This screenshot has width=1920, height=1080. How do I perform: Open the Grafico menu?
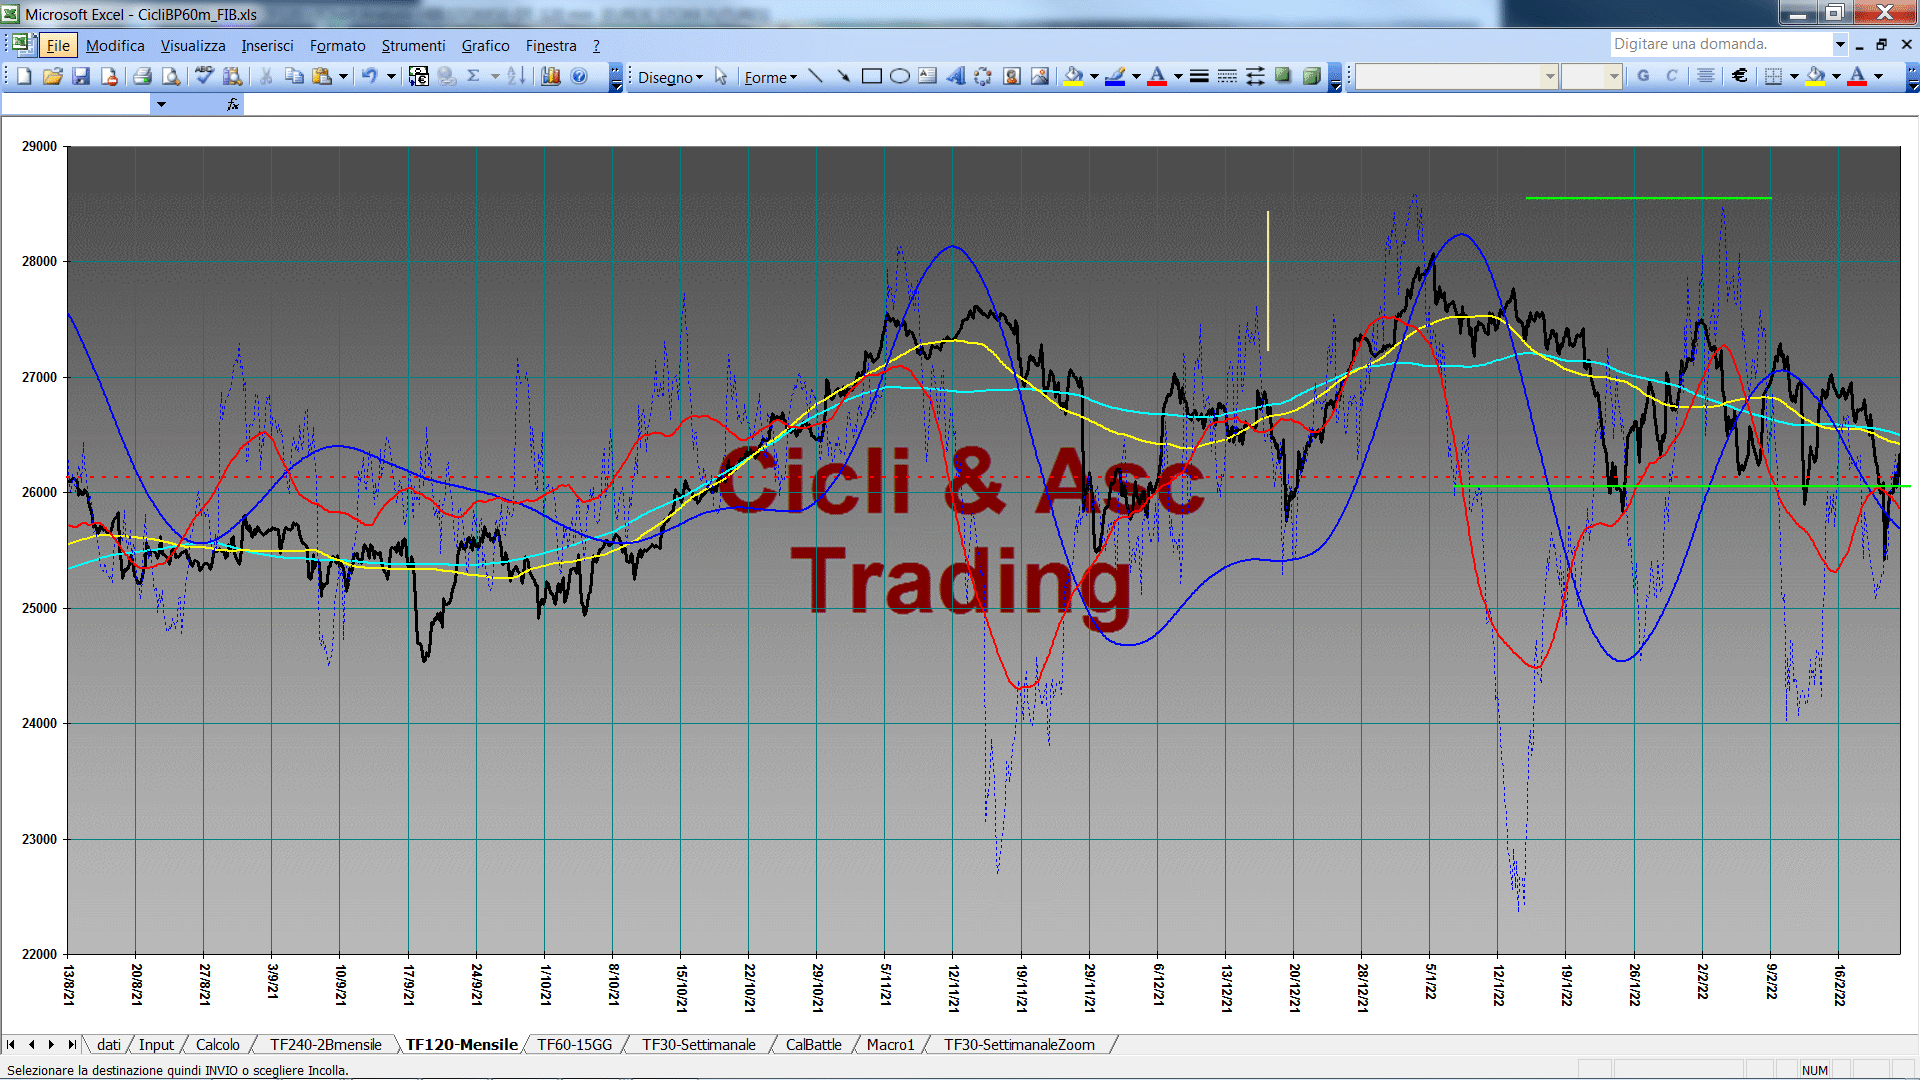coord(485,46)
